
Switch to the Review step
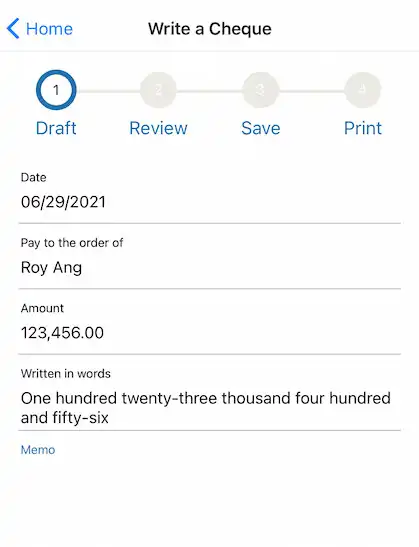tap(158, 128)
